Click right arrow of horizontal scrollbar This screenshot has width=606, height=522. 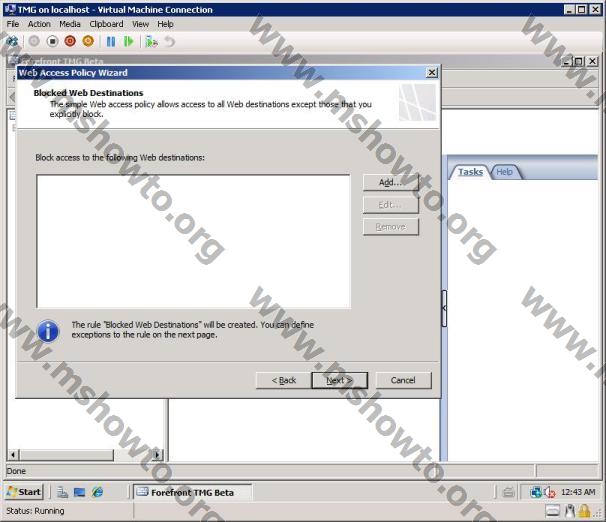157,455
